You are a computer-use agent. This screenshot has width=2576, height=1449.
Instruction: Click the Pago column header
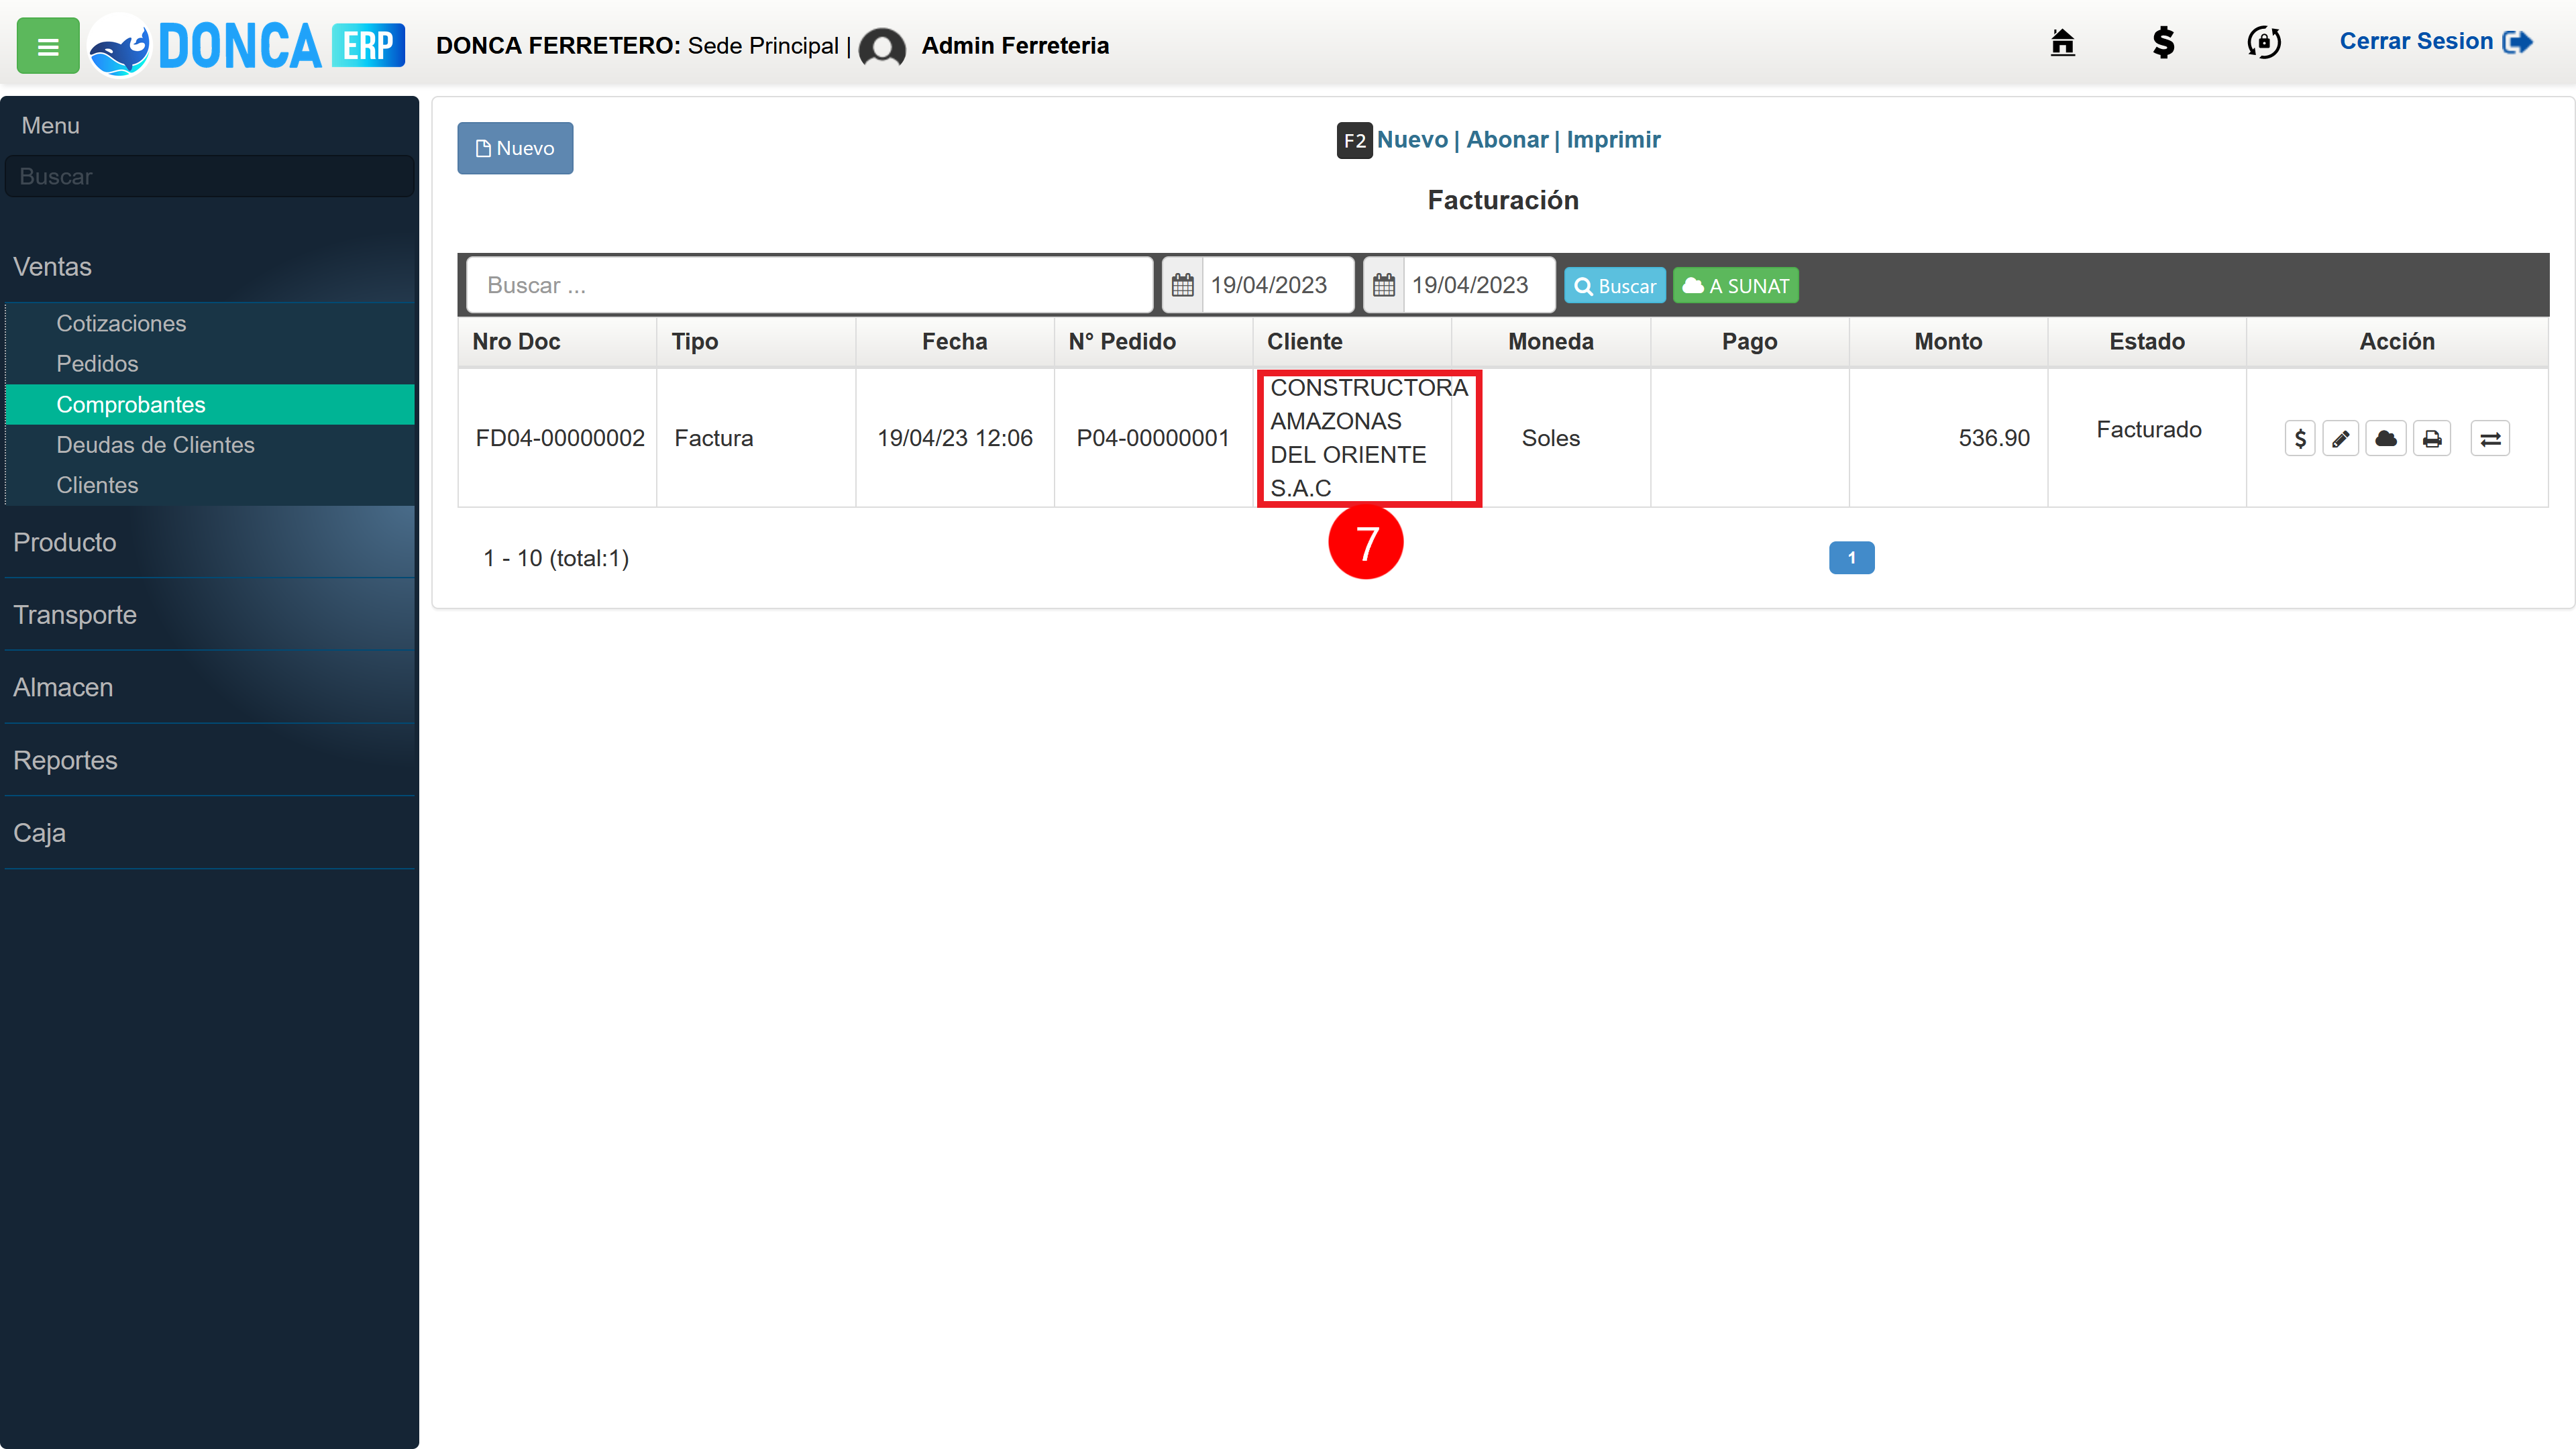coord(1749,341)
